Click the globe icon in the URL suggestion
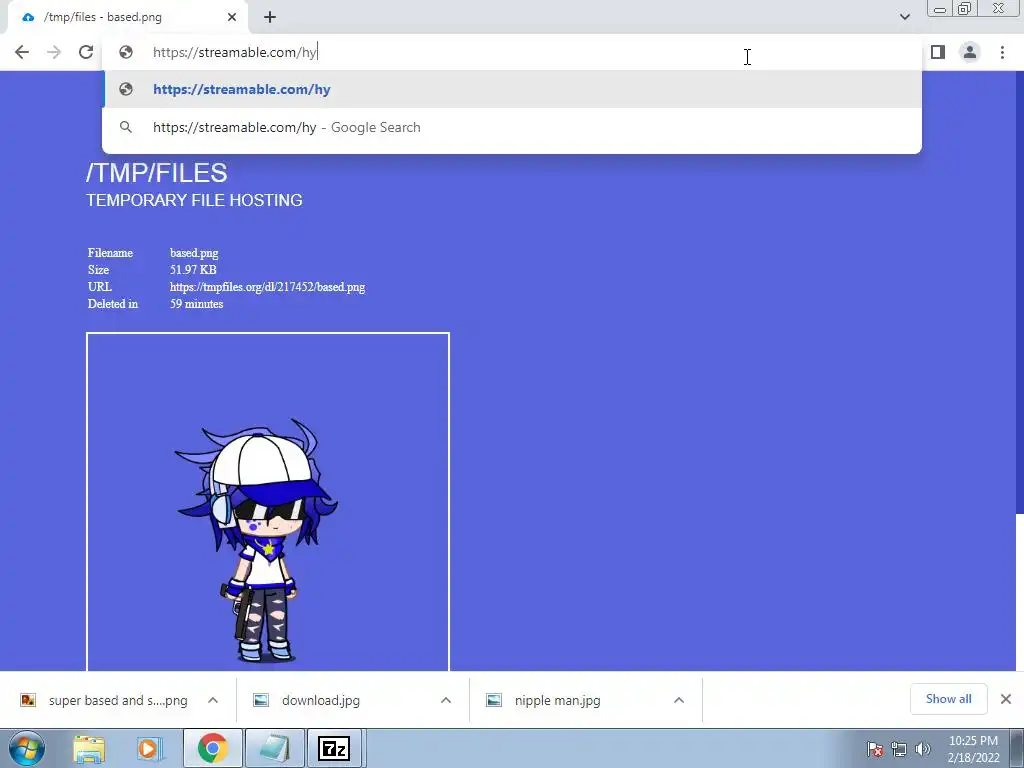The image size is (1024, 768). pyautogui.click(x=126, y=89)
